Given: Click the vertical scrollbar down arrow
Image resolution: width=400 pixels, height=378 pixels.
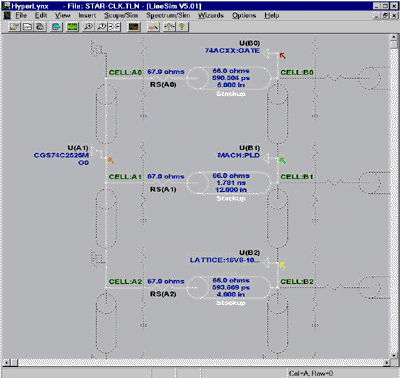Looking at the screenshot, I should pos(394,356).
